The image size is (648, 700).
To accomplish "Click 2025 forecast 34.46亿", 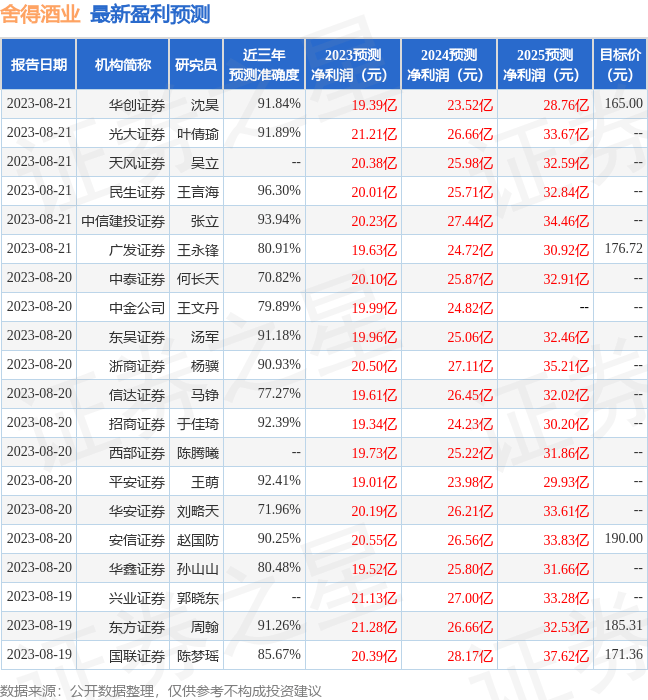I will click(x=566, y=221).
